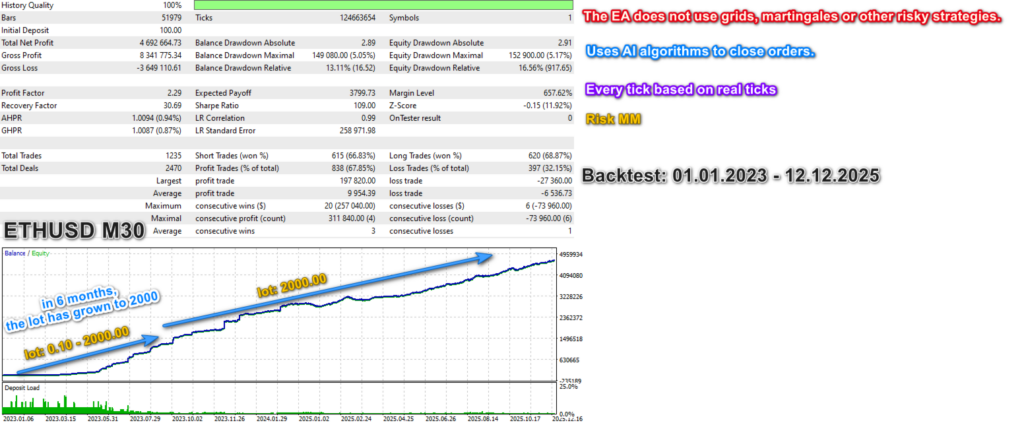
Task: Click the Sharpe Ratio value 109.00
Action: [x=364, y=106]
